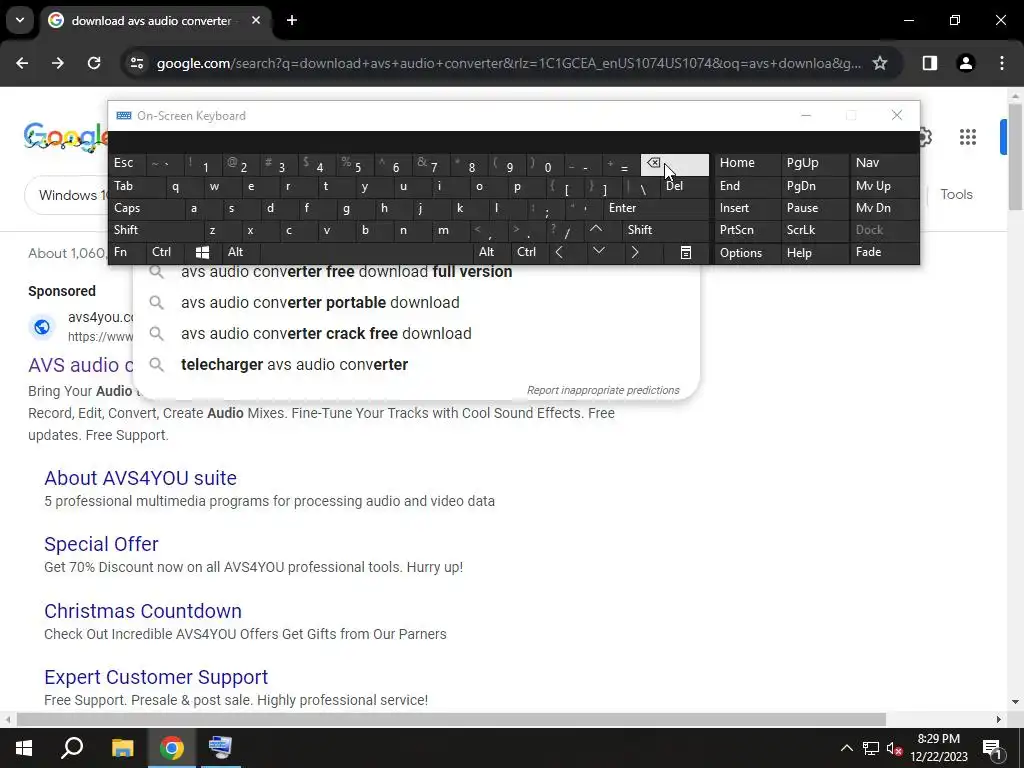The width and height of the screenshot is (1024, 768).
Task: Toggle left Ctrl key on keyboard
Action: pyautogui.click(x=166, y=252)
